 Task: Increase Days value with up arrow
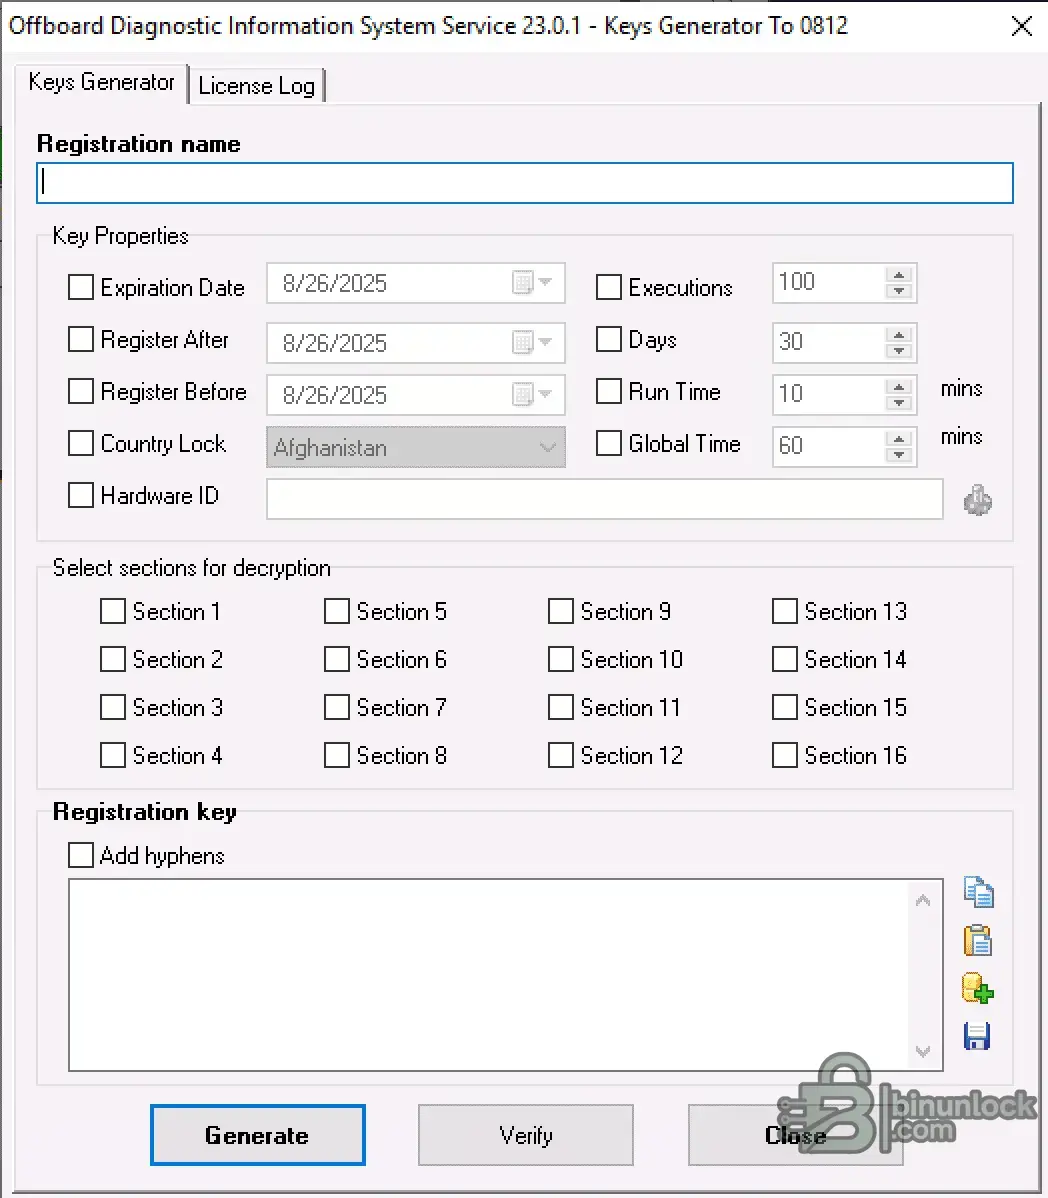(899, 335)
